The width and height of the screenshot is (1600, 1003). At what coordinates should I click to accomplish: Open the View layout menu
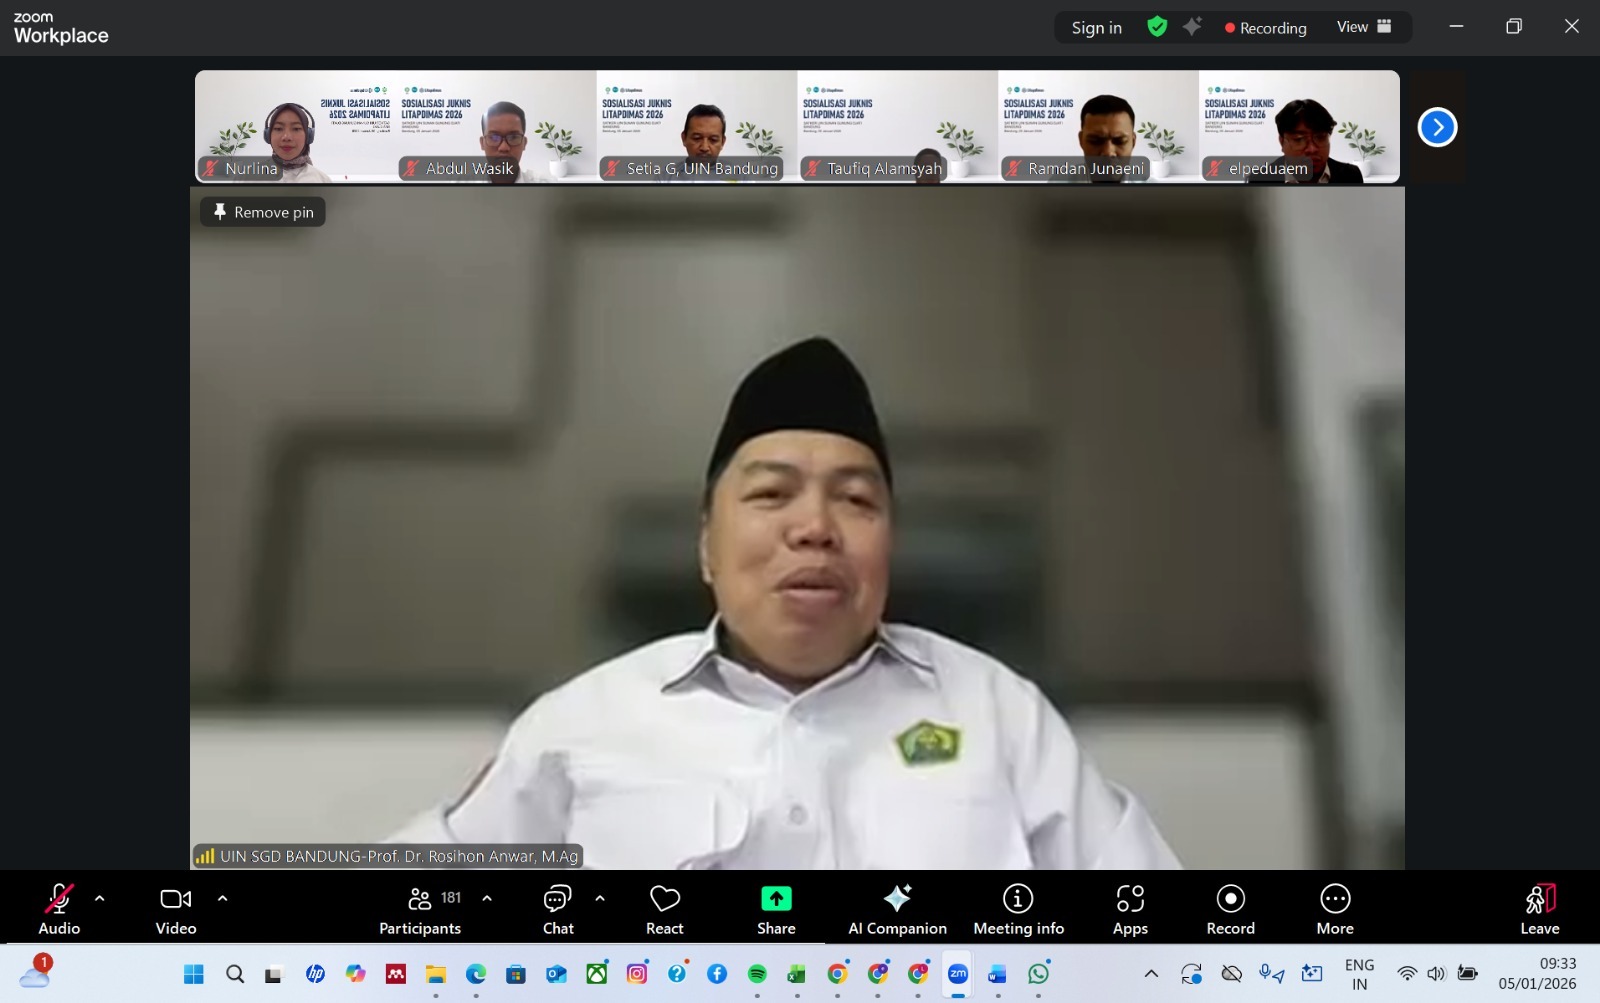tap(1364, 27)
